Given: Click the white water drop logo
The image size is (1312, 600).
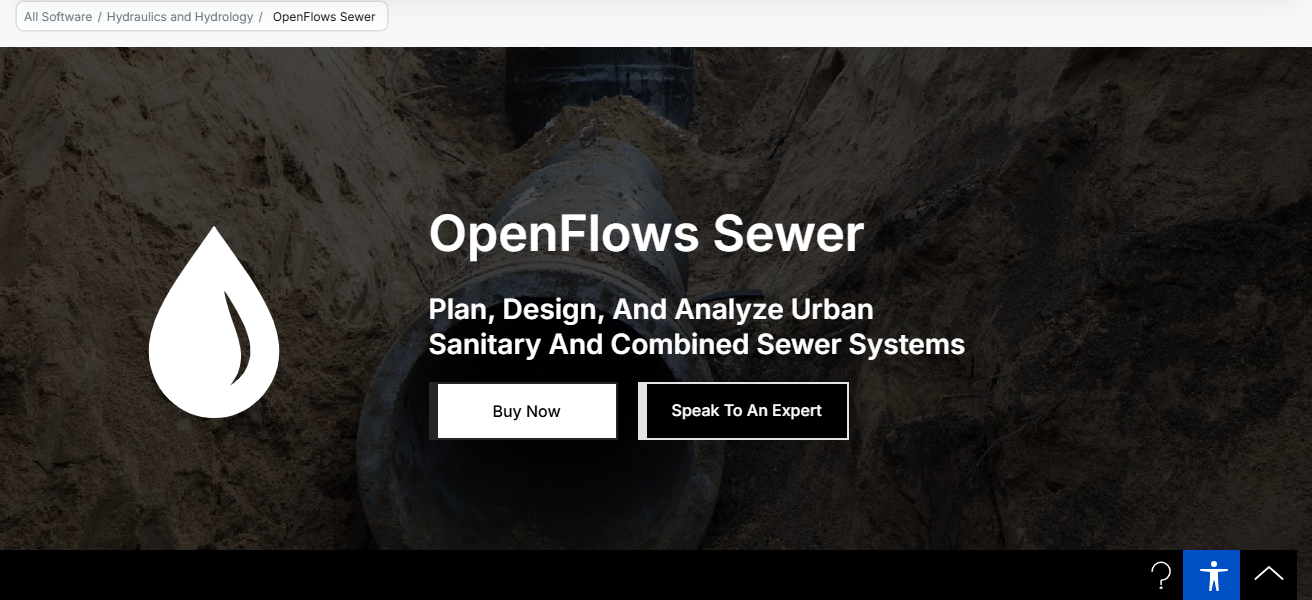Looking at the screenshot, I should tap(214, 322).
